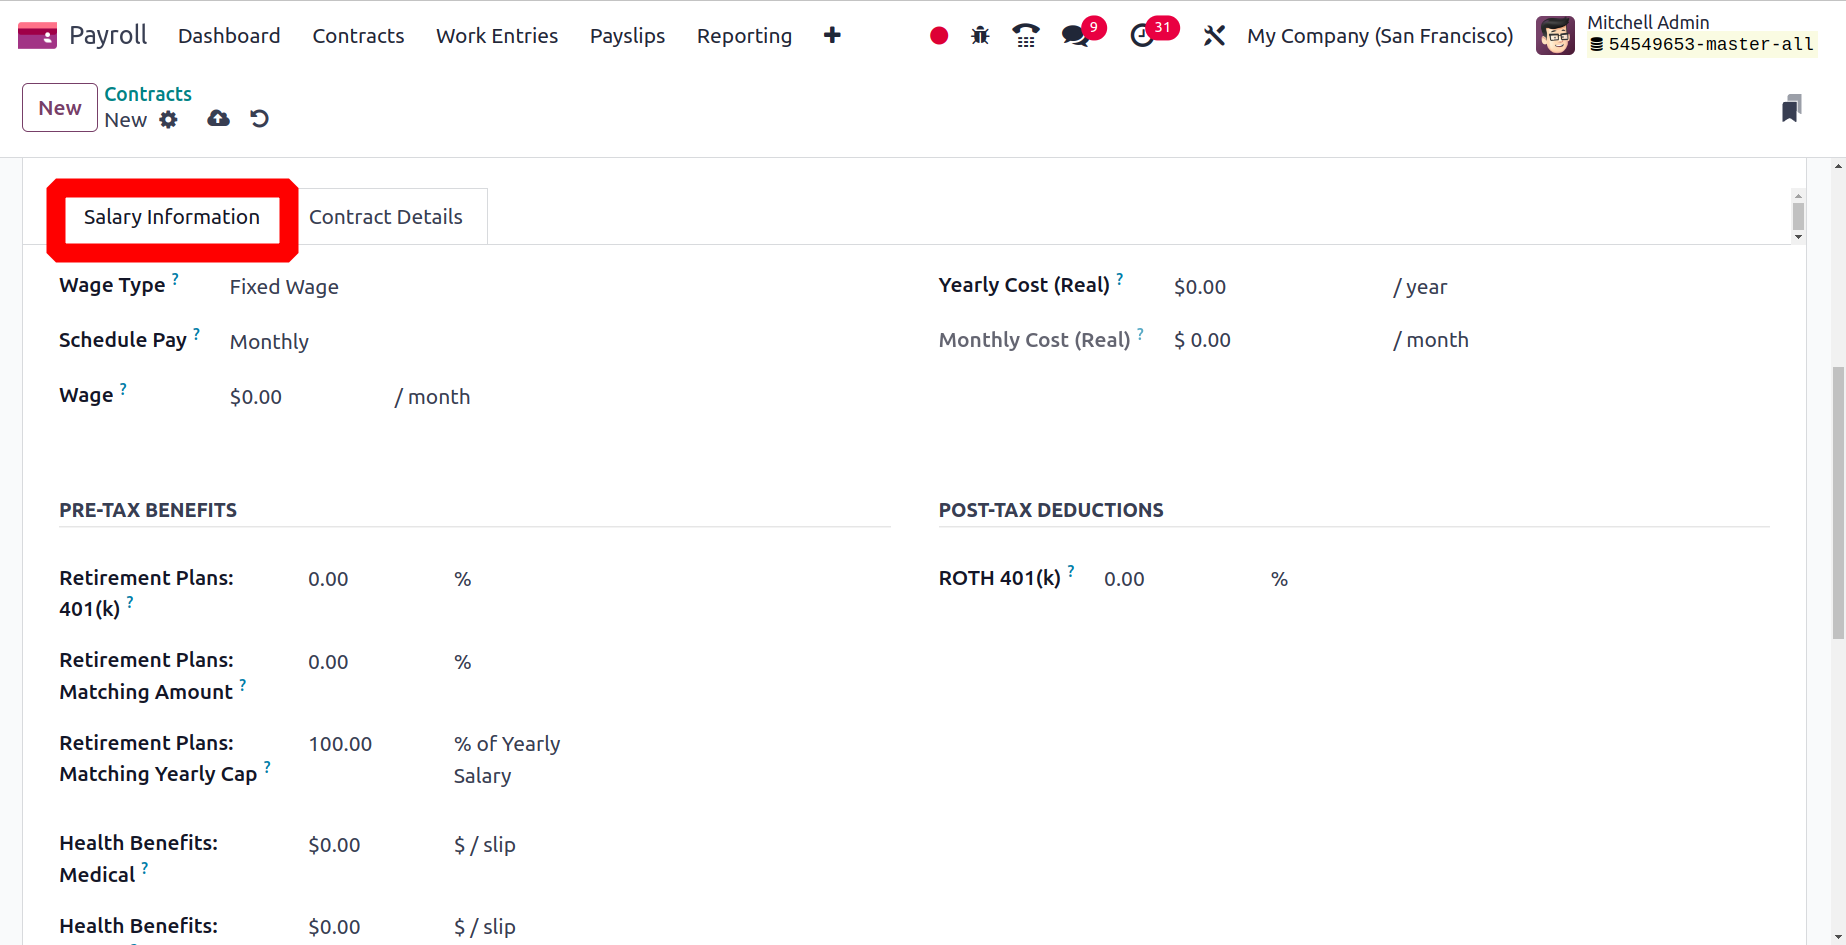Open the gear actions menu next to New
This screenshot has width=1846, height=945.
click(x=168, y=120)
